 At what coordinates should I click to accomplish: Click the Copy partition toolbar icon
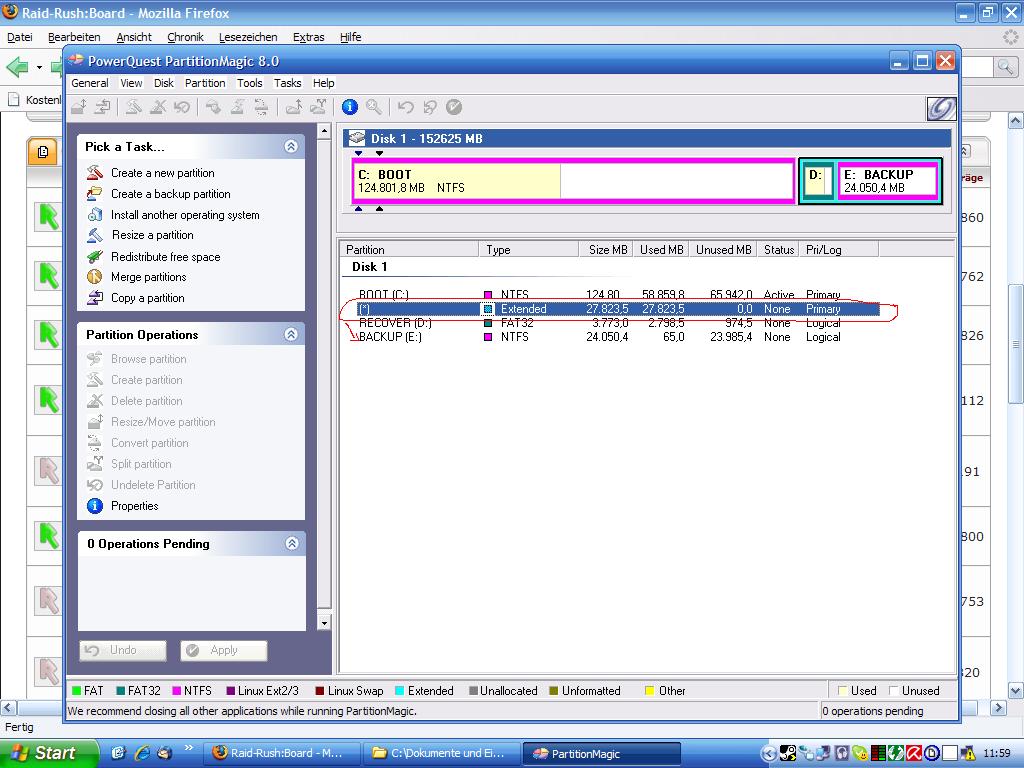pos(103,107)
